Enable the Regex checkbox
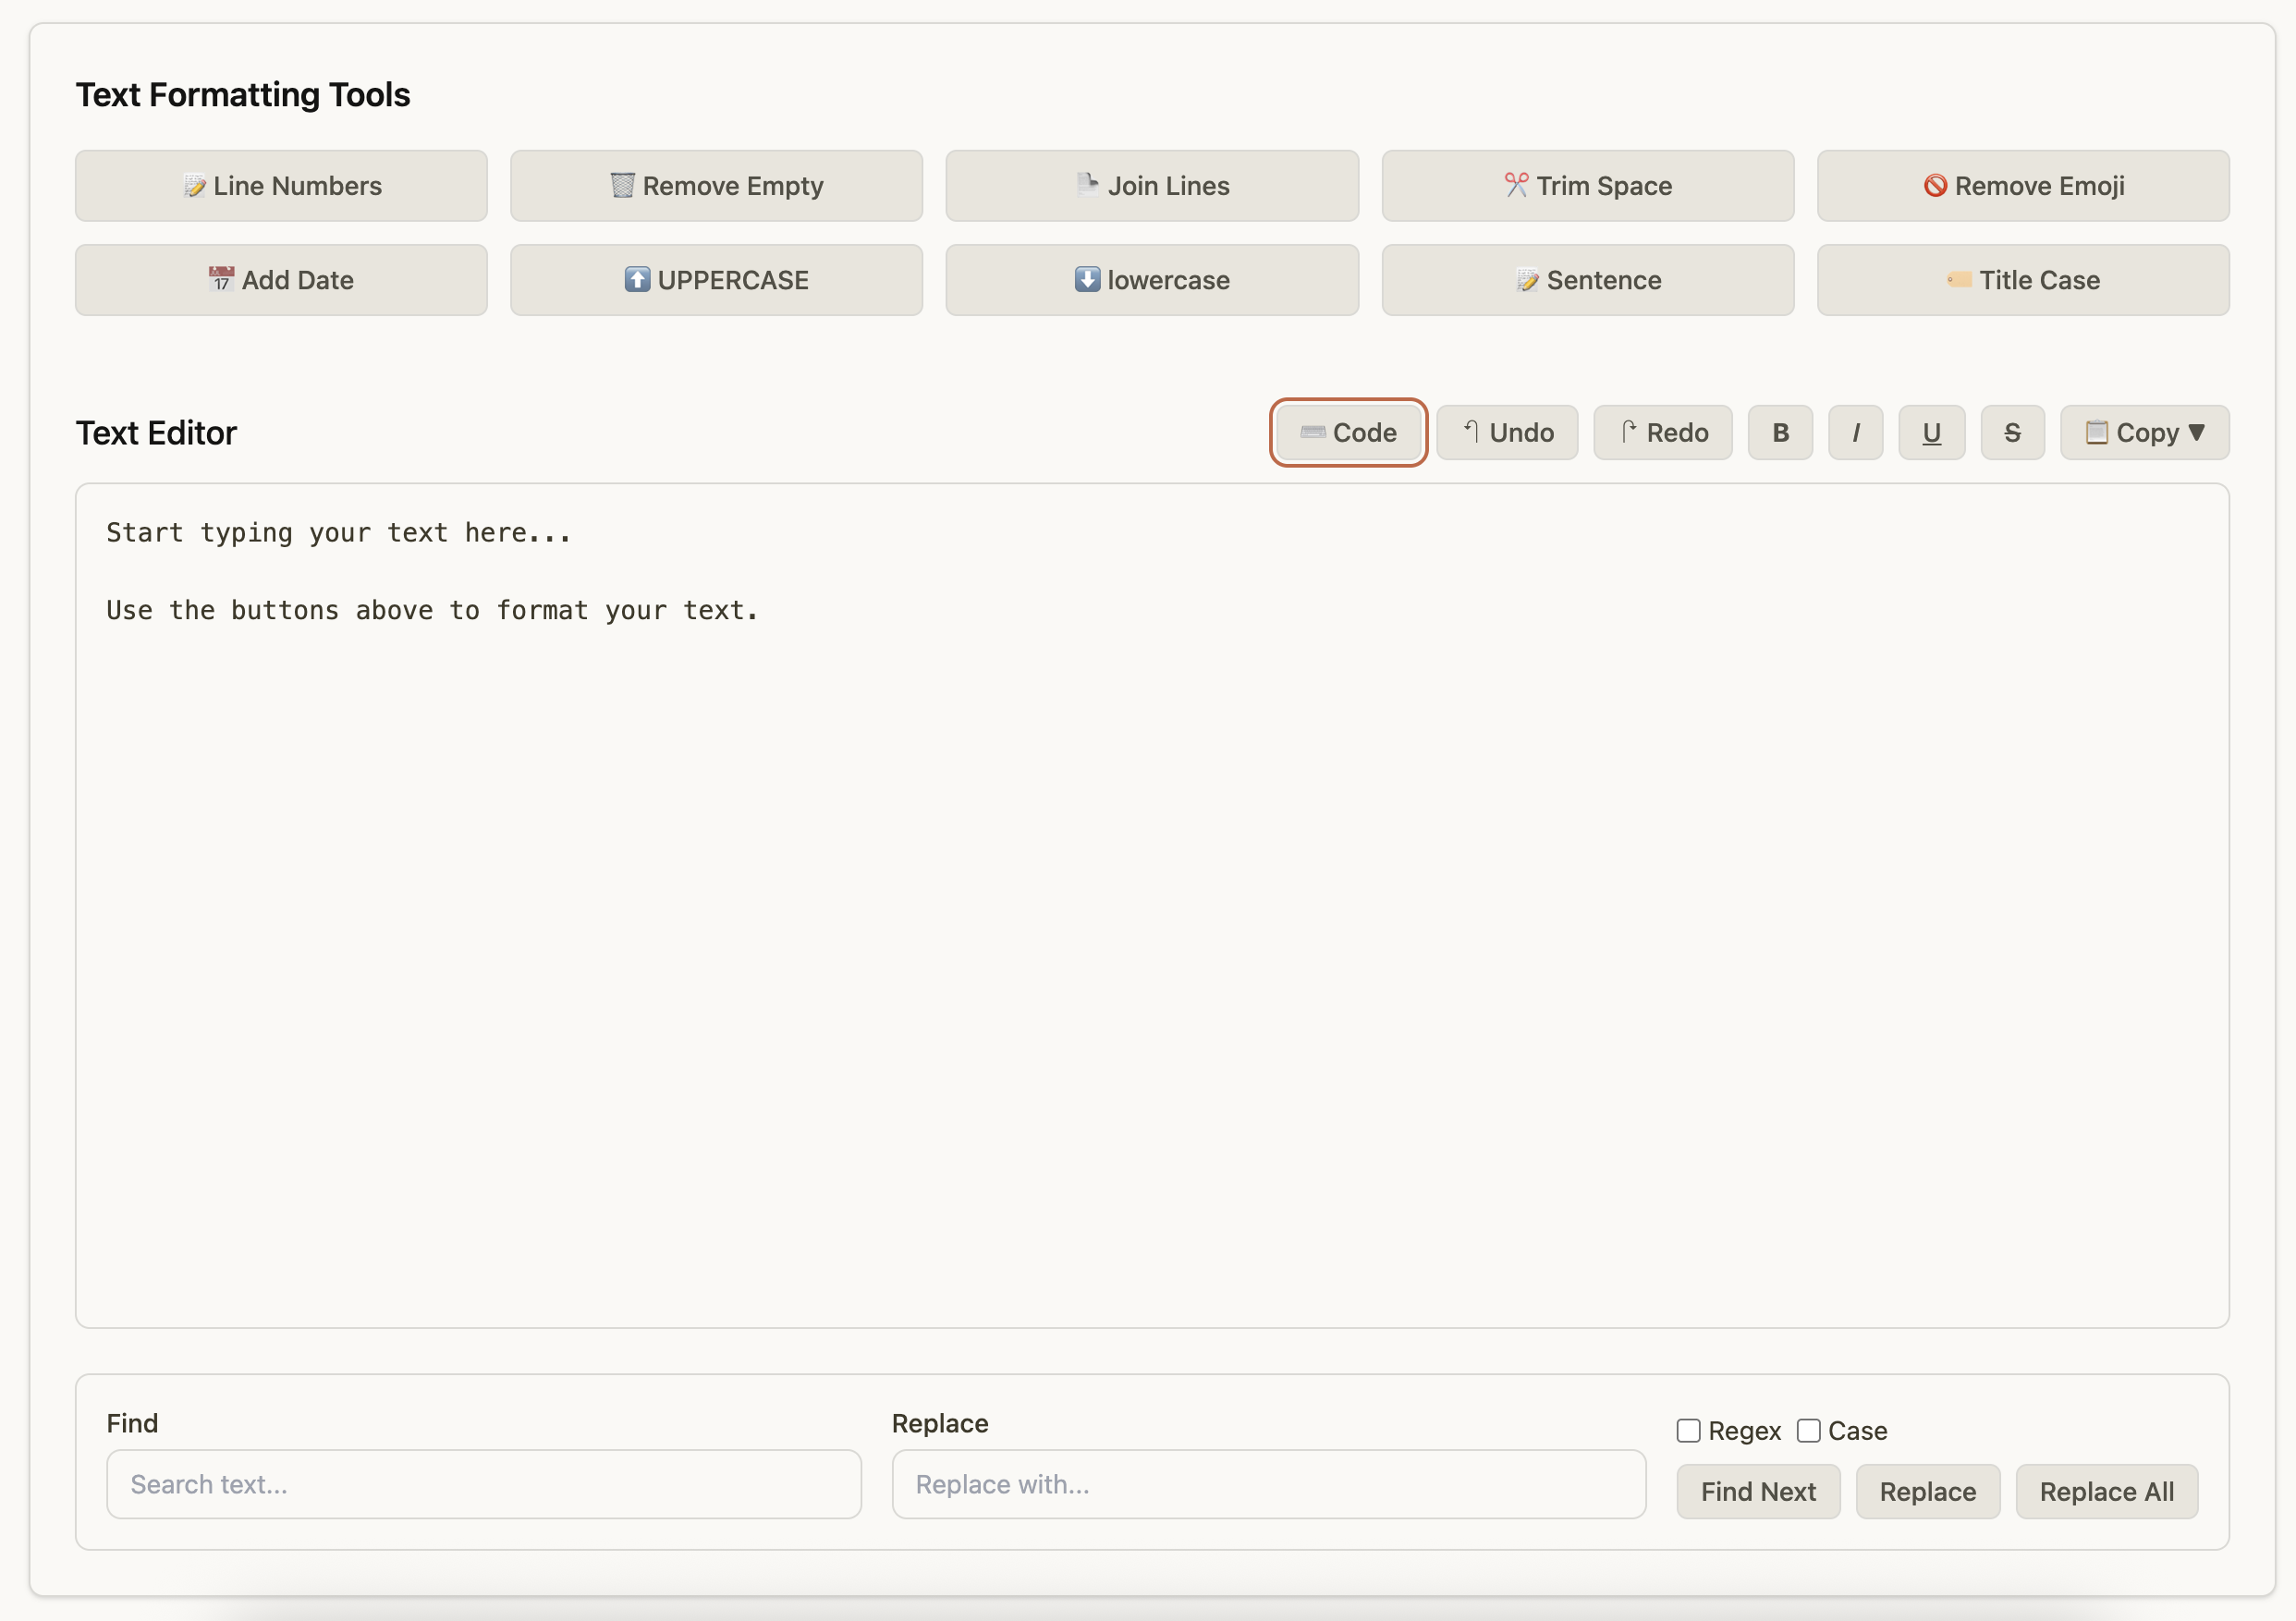2296x1621 pixels. click(x=1688, y=1431)
